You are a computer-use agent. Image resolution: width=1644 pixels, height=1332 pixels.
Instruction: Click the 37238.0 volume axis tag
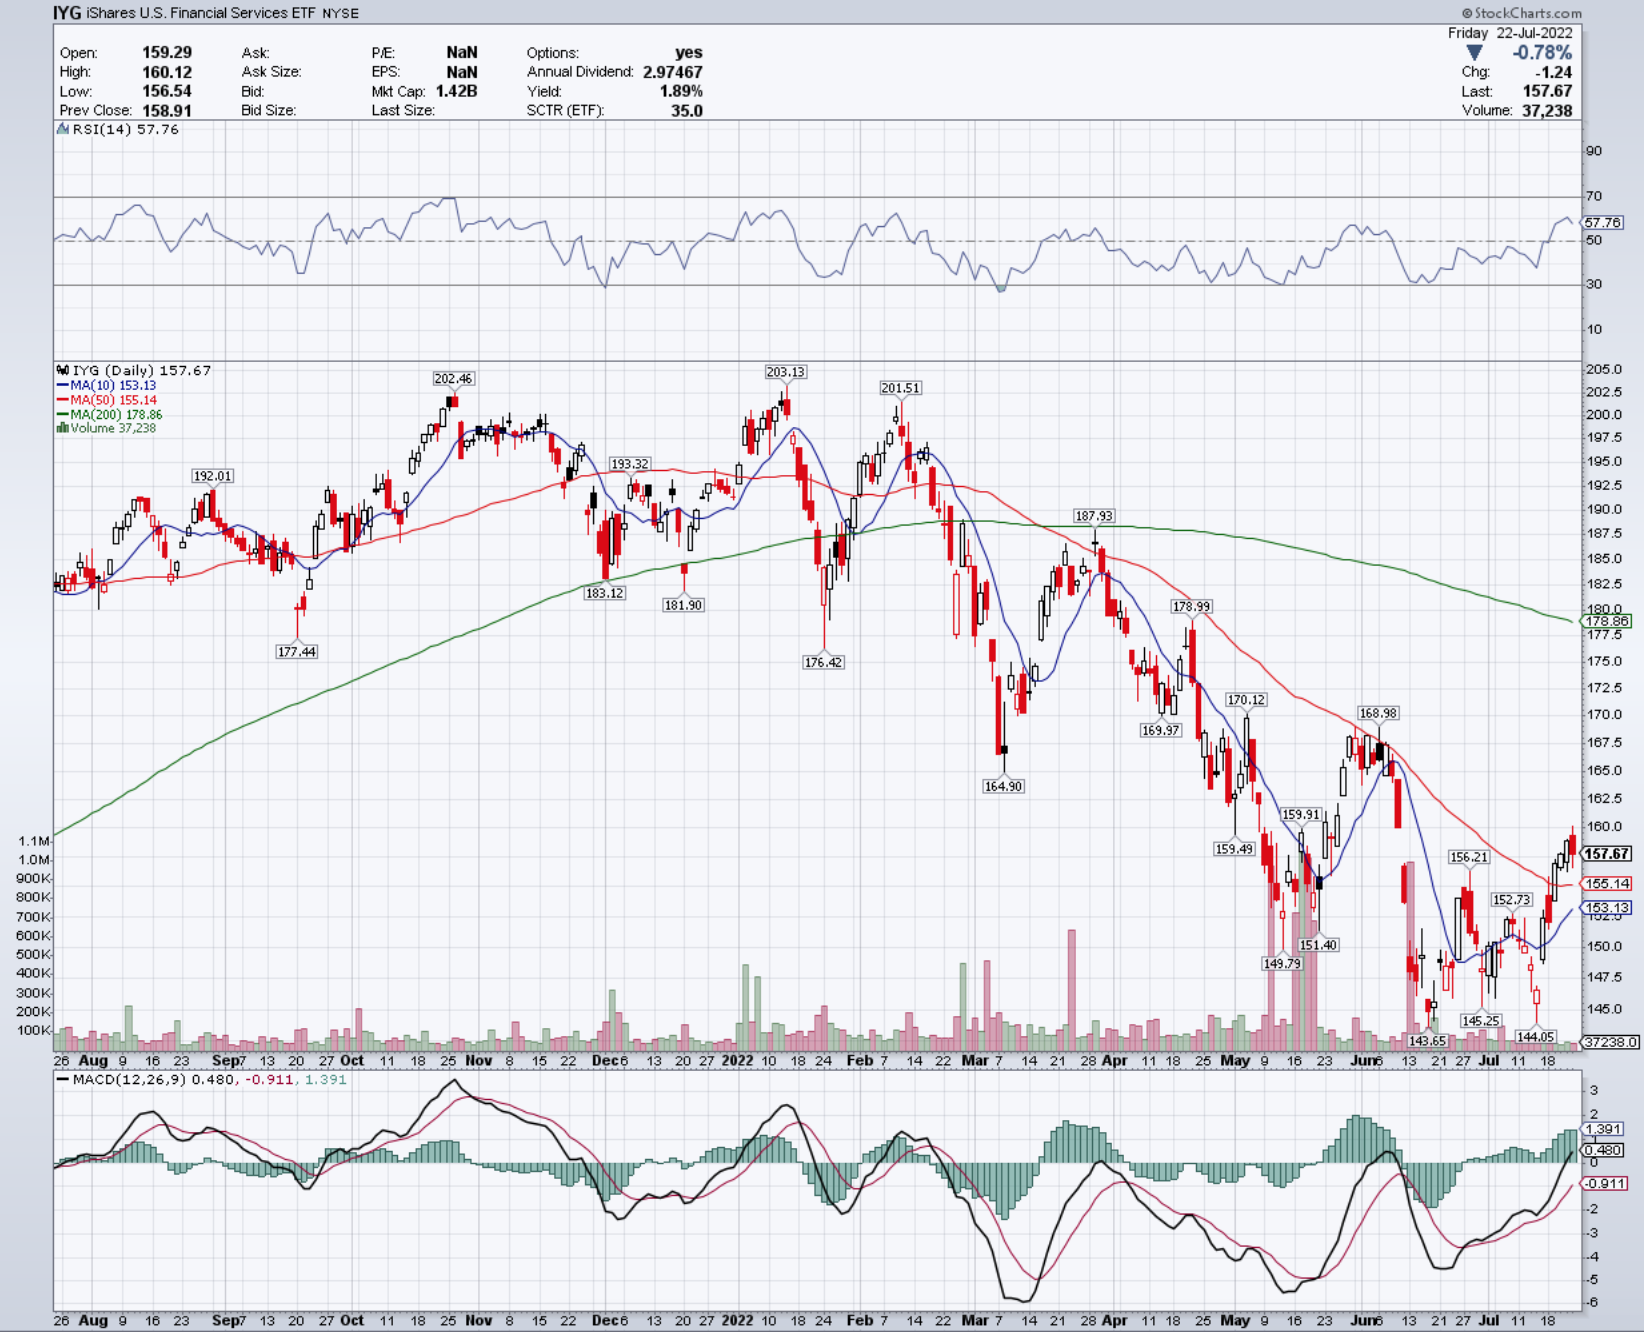[x=1611, y=1042]
